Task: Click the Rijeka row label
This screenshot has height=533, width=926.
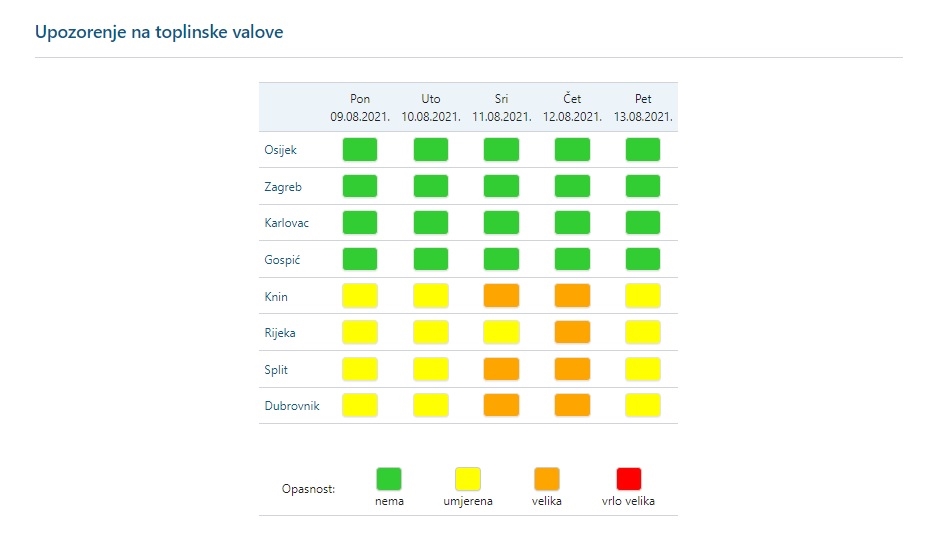Action: 280,333
